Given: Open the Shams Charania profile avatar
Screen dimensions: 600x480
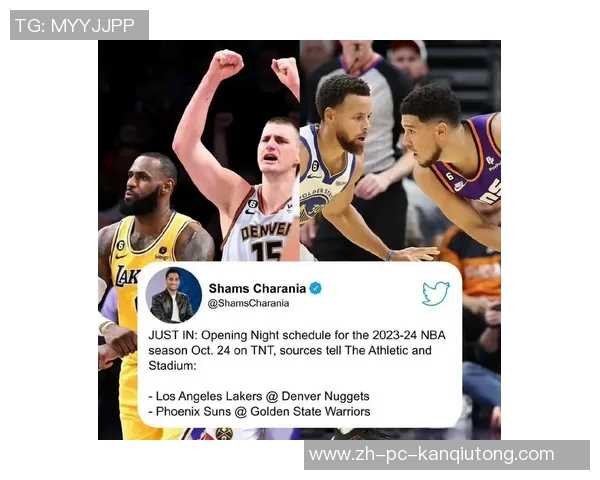Looking at the screenshot, I should [173, 295].
